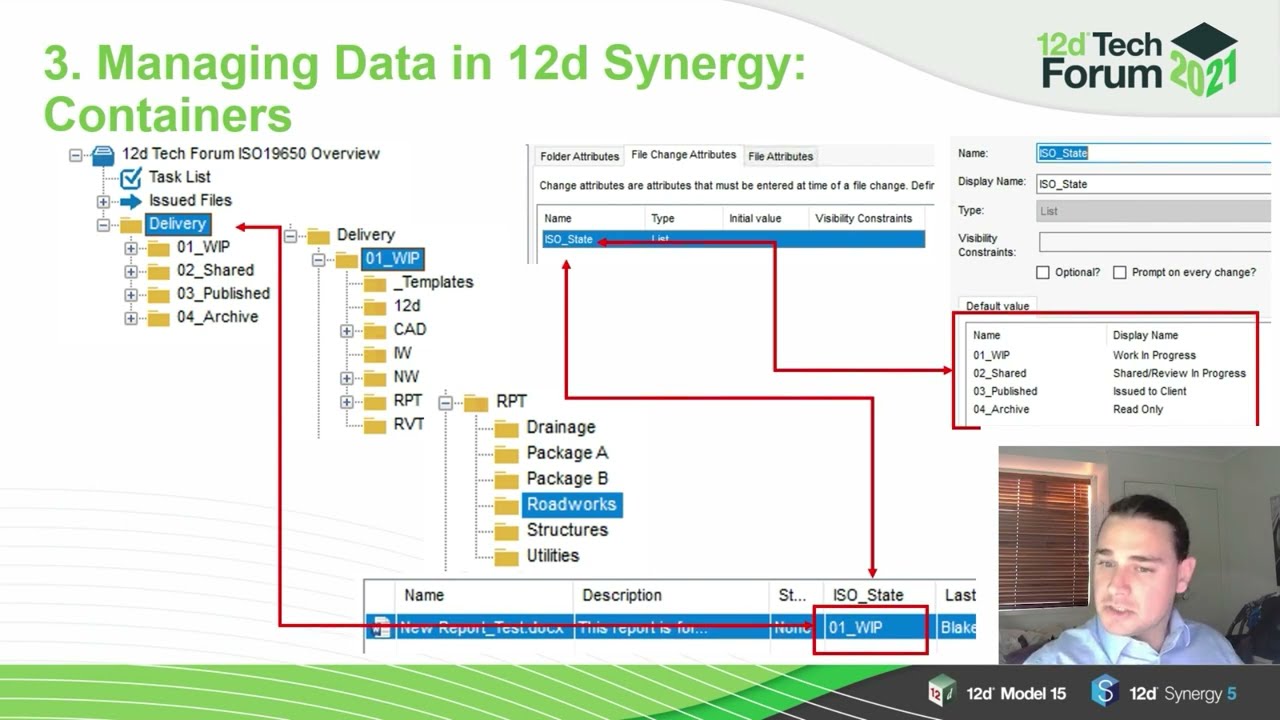1280x720 pixels.
Task: Click the ISO_State column header in file list
Action: (878, 595)
